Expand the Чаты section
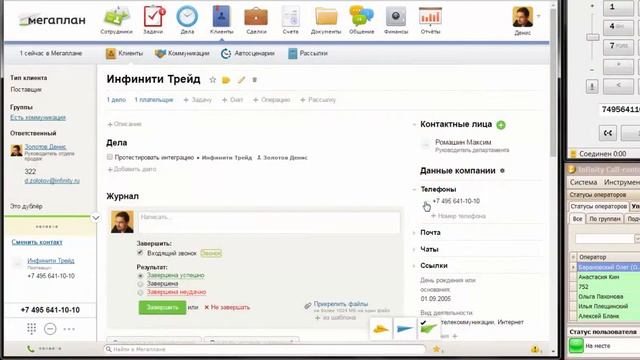 (414, 249)
